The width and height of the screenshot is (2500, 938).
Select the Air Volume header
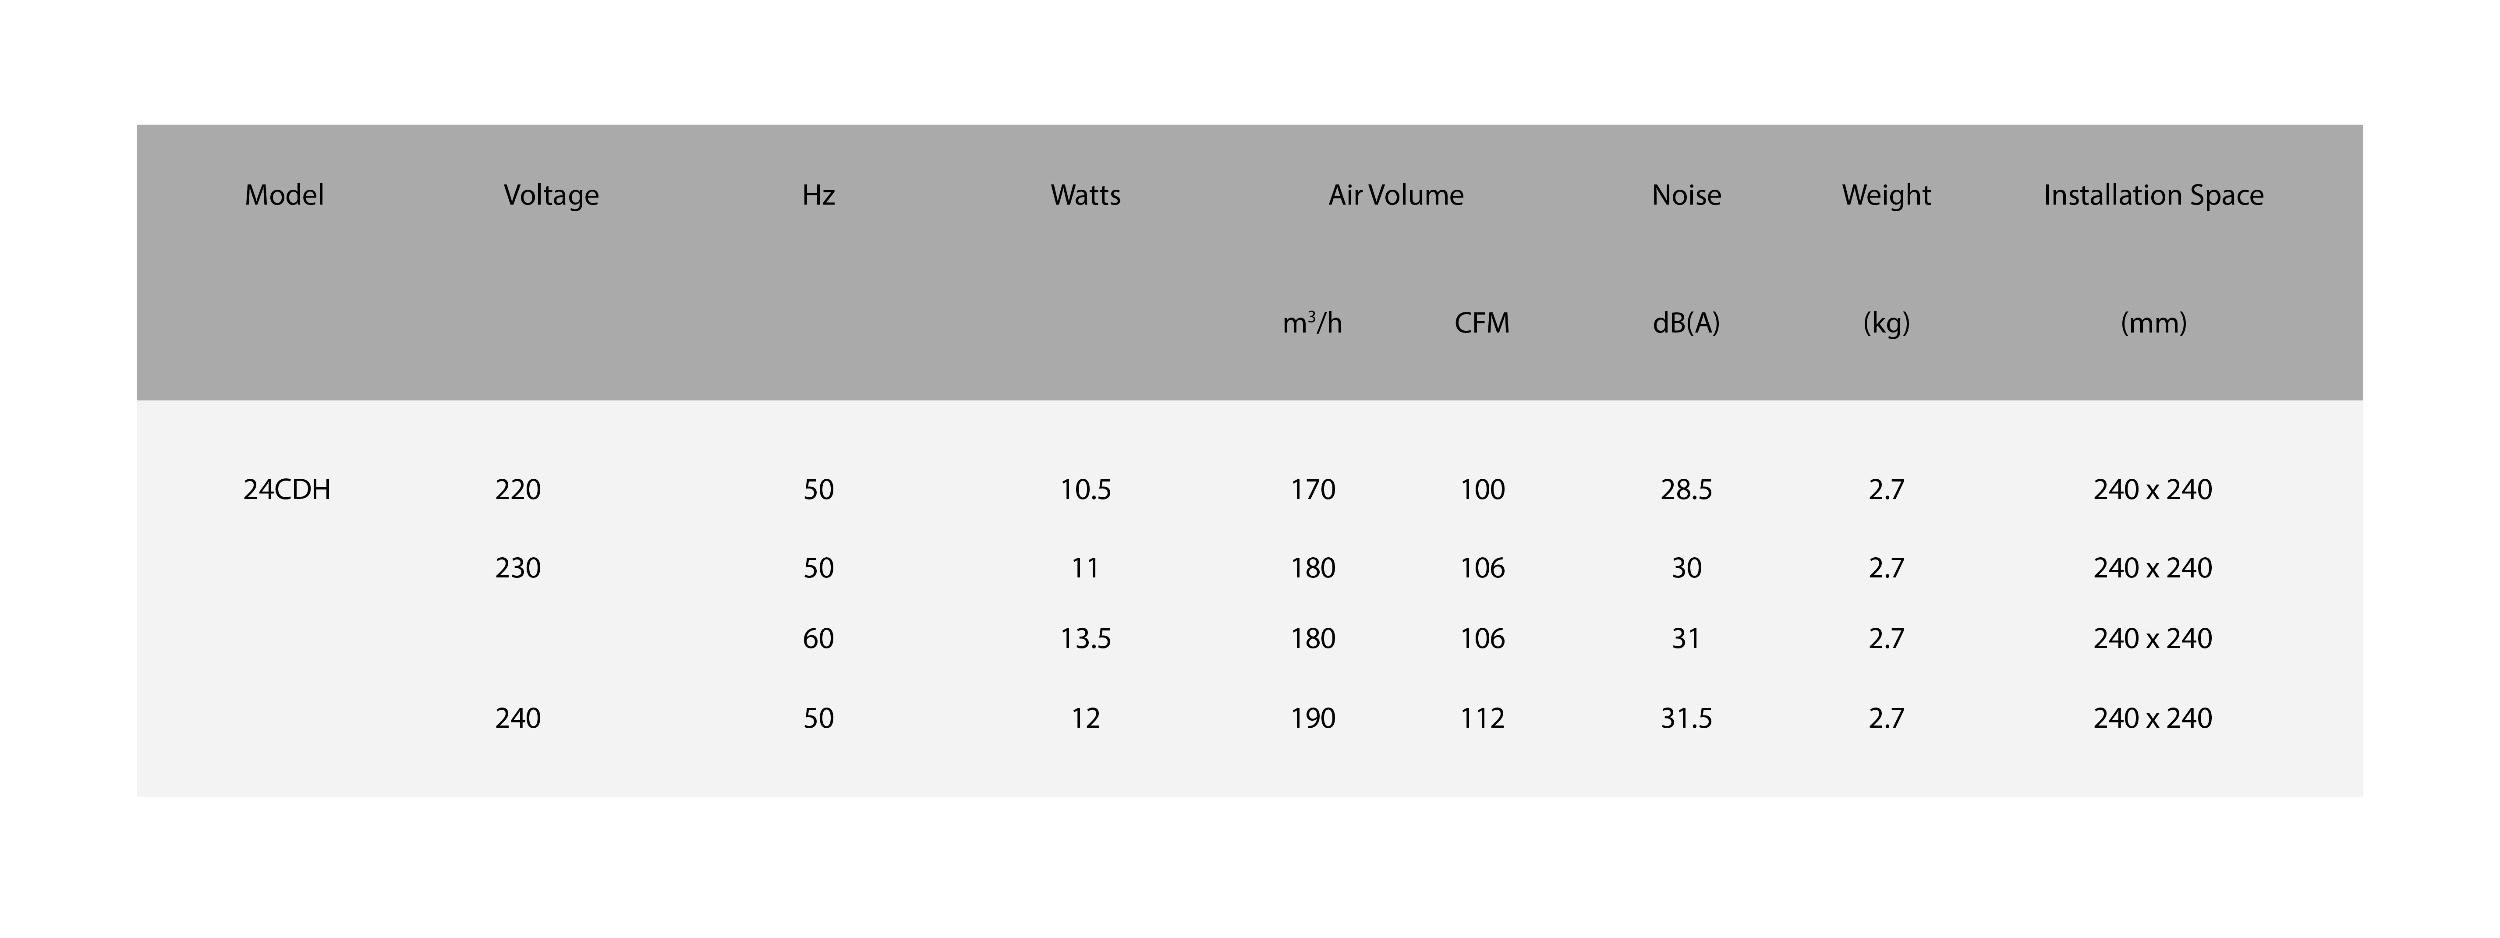(1396, 195)
